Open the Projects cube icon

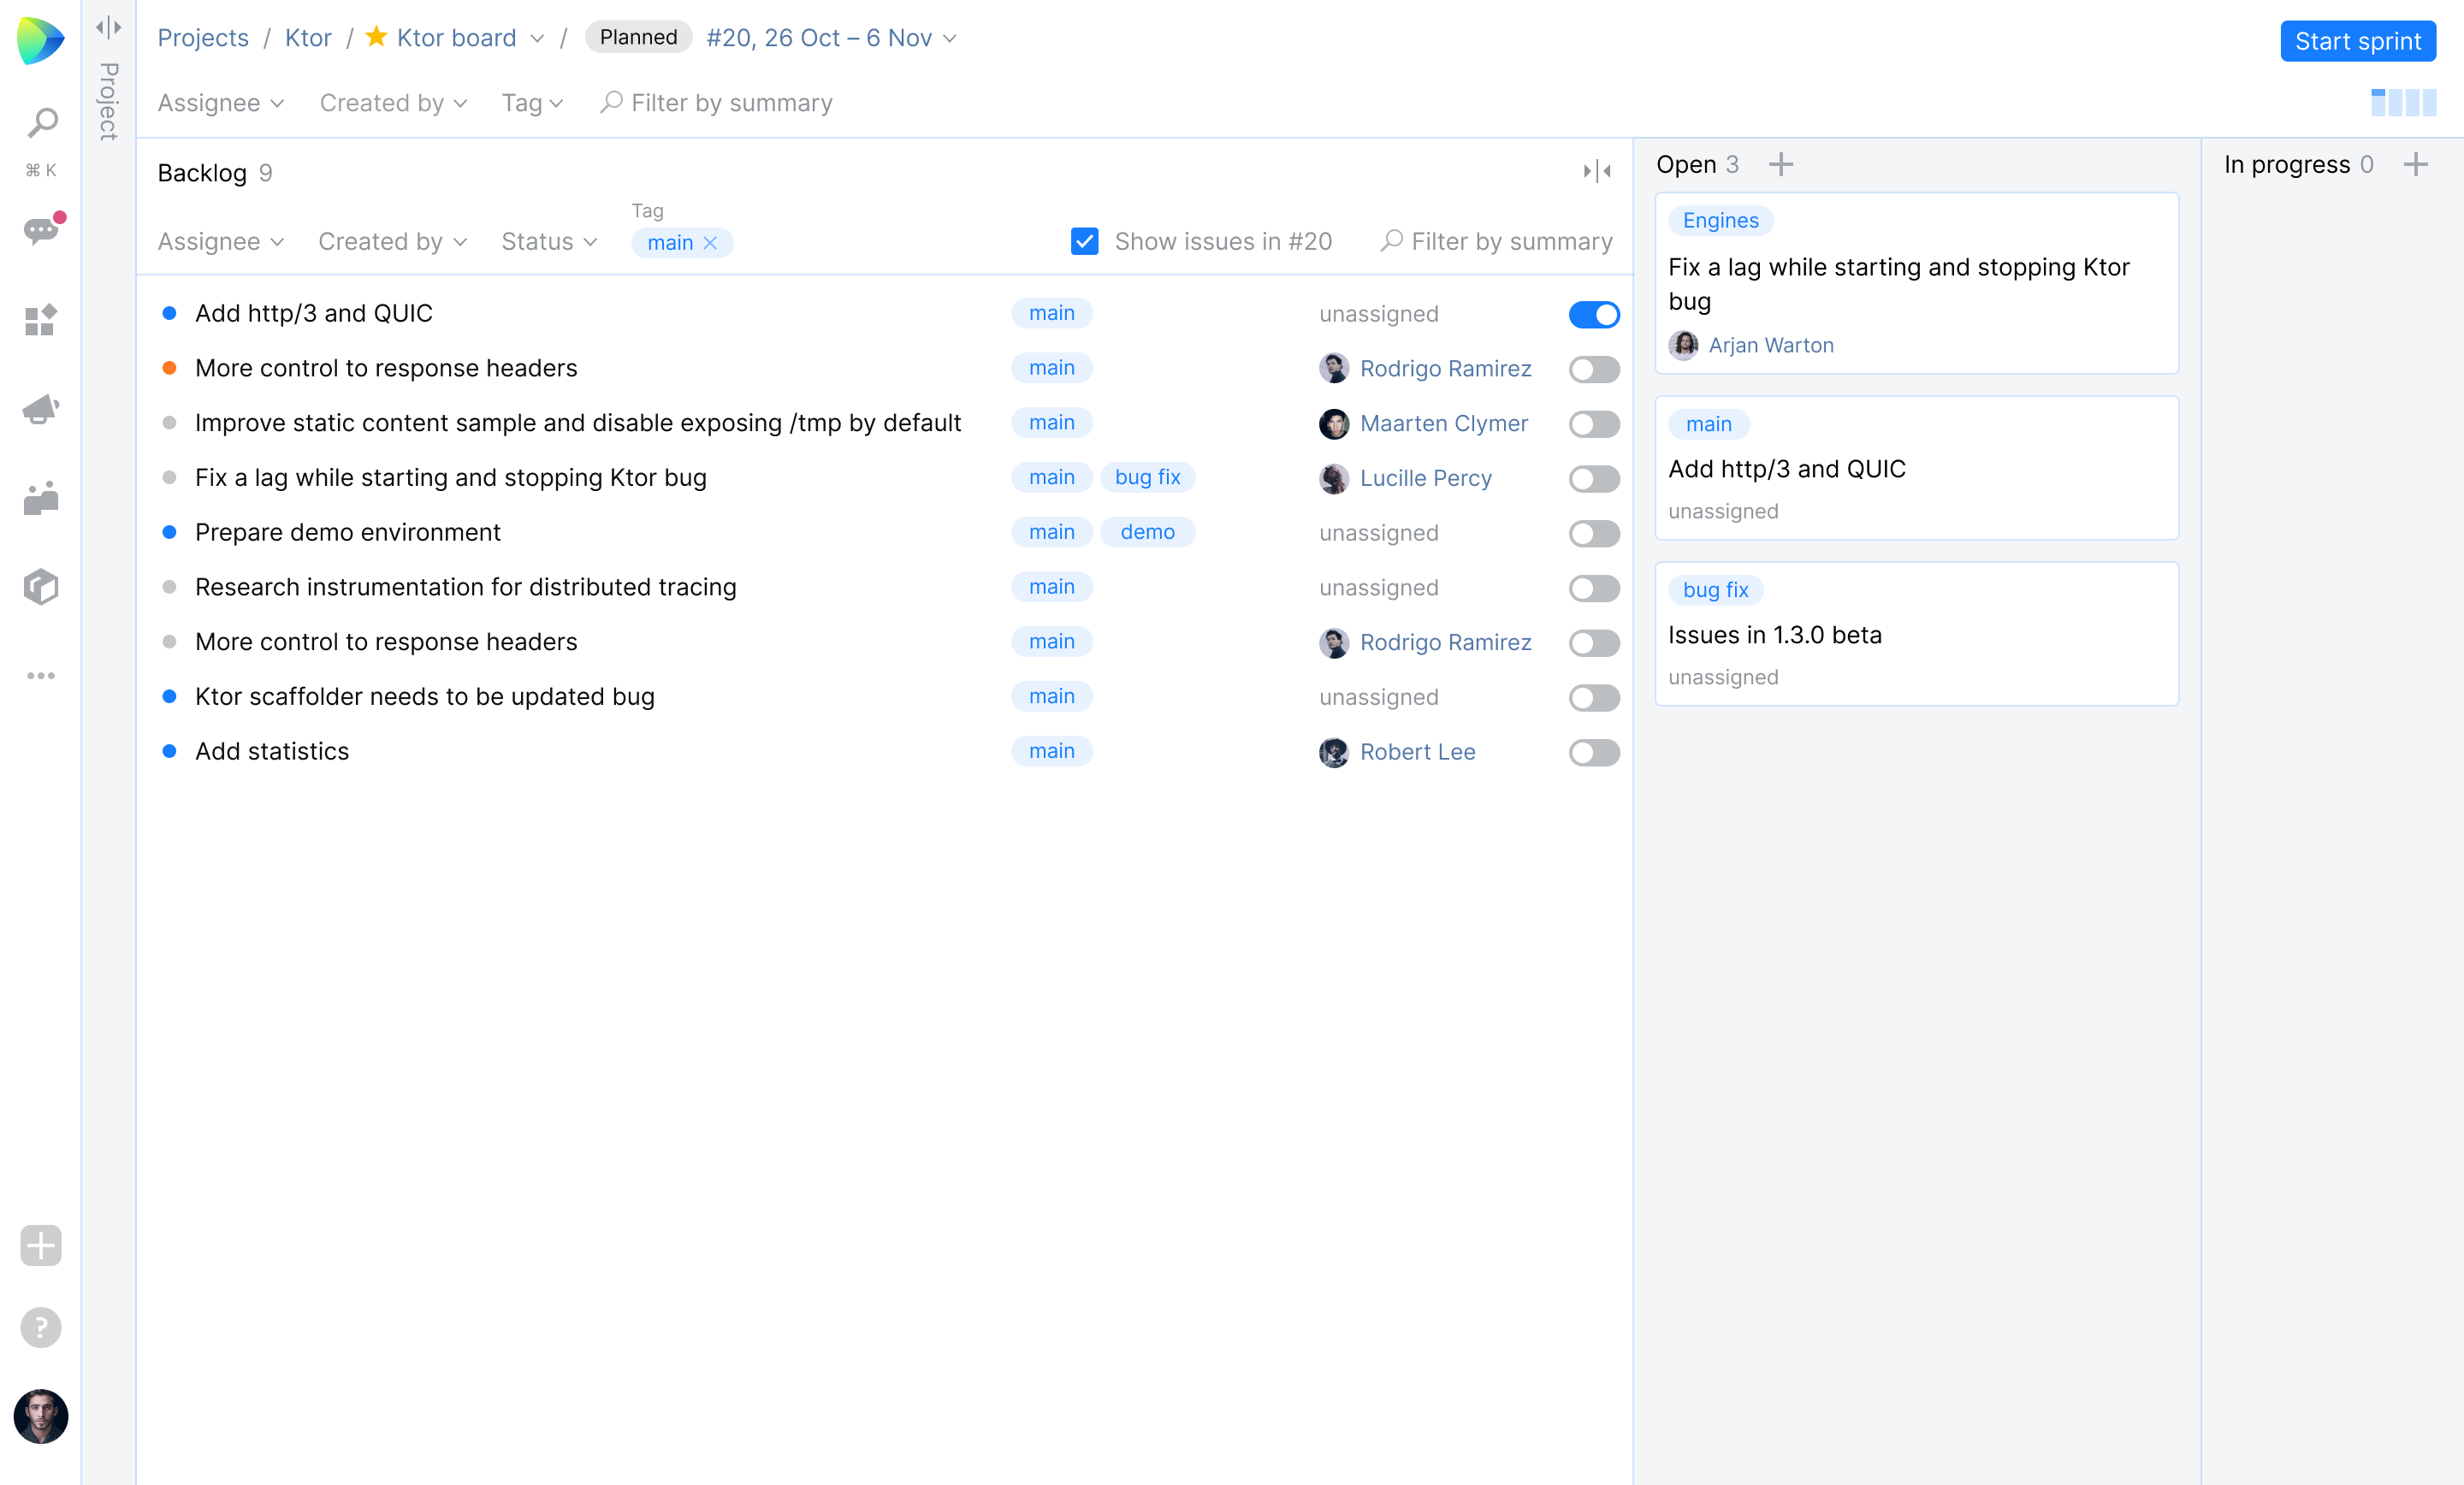pyautogui.click(x=41, y=587)
